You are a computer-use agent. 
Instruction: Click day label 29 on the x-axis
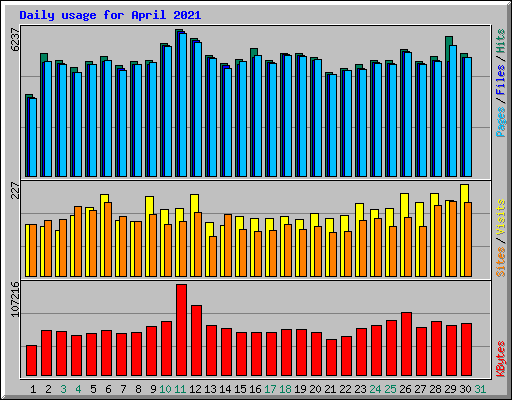pos(450,389)
